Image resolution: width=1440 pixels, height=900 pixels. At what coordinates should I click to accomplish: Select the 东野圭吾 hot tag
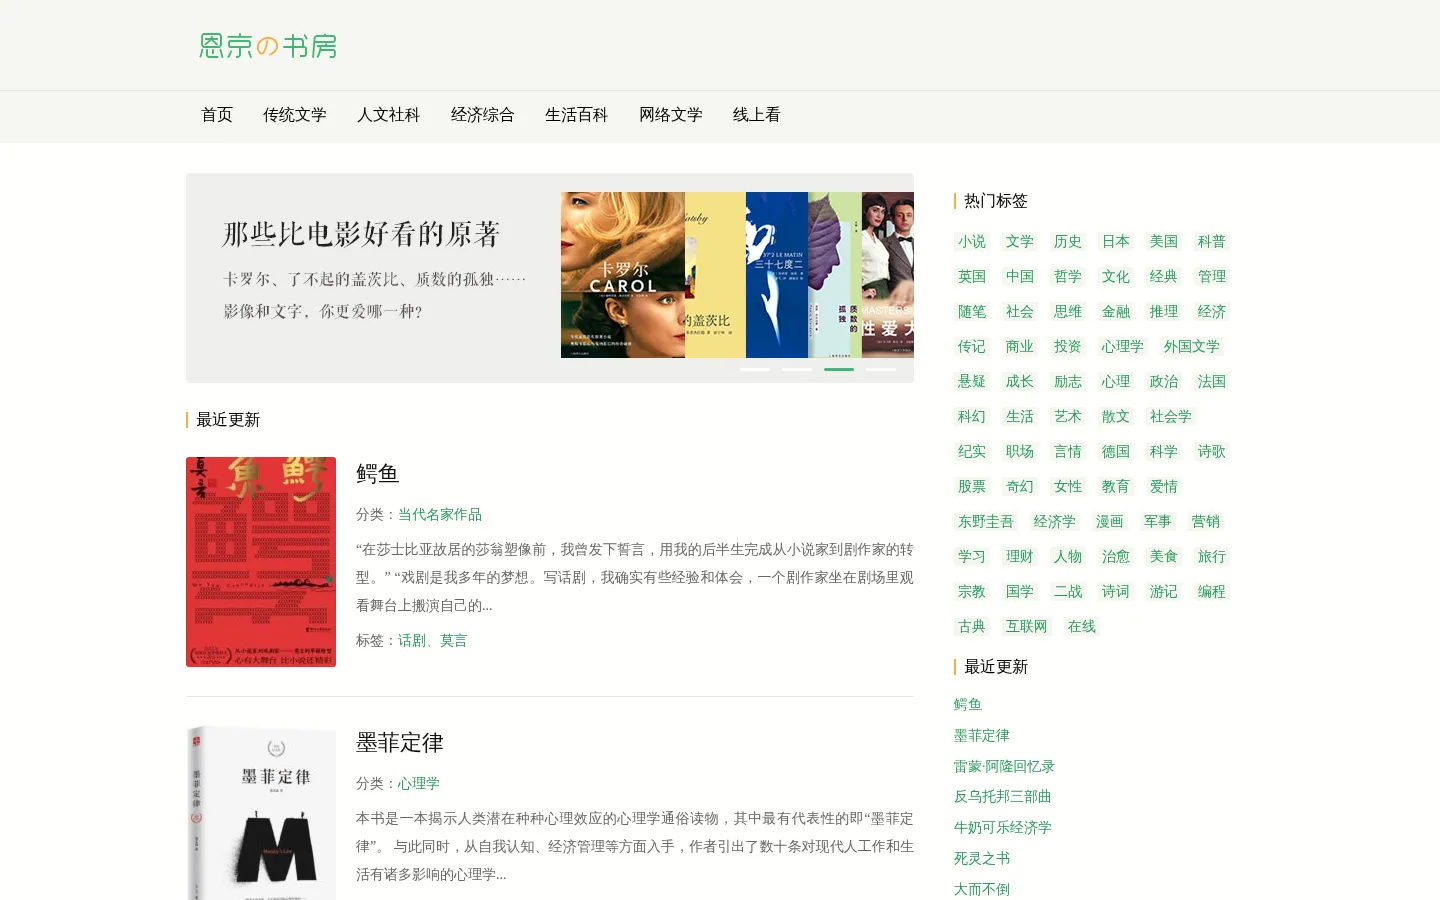point(986,521)
